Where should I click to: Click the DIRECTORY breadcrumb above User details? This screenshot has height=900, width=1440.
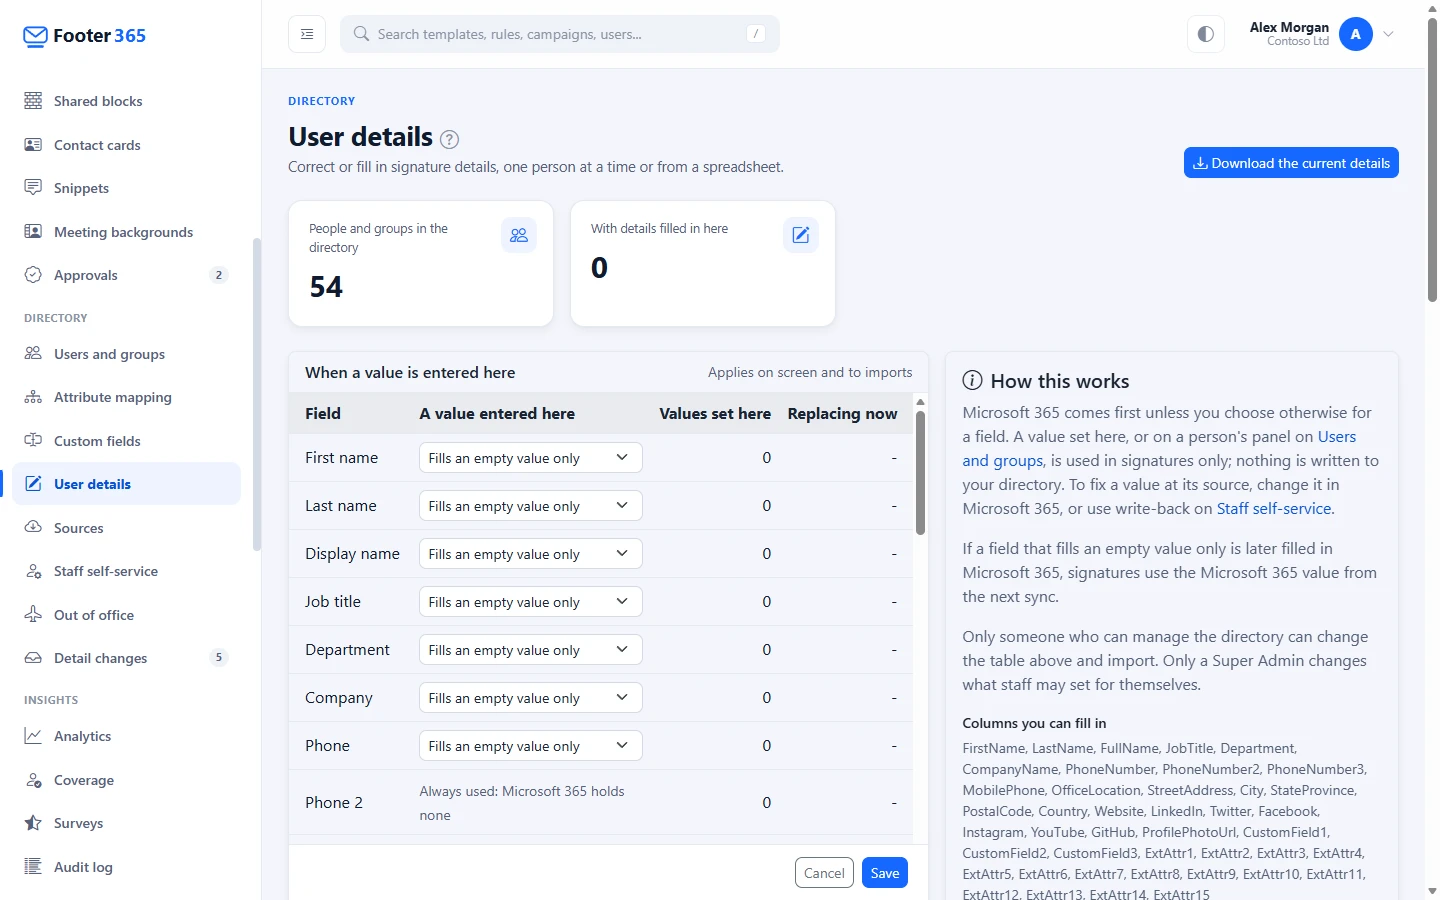(x=321, y=101)
